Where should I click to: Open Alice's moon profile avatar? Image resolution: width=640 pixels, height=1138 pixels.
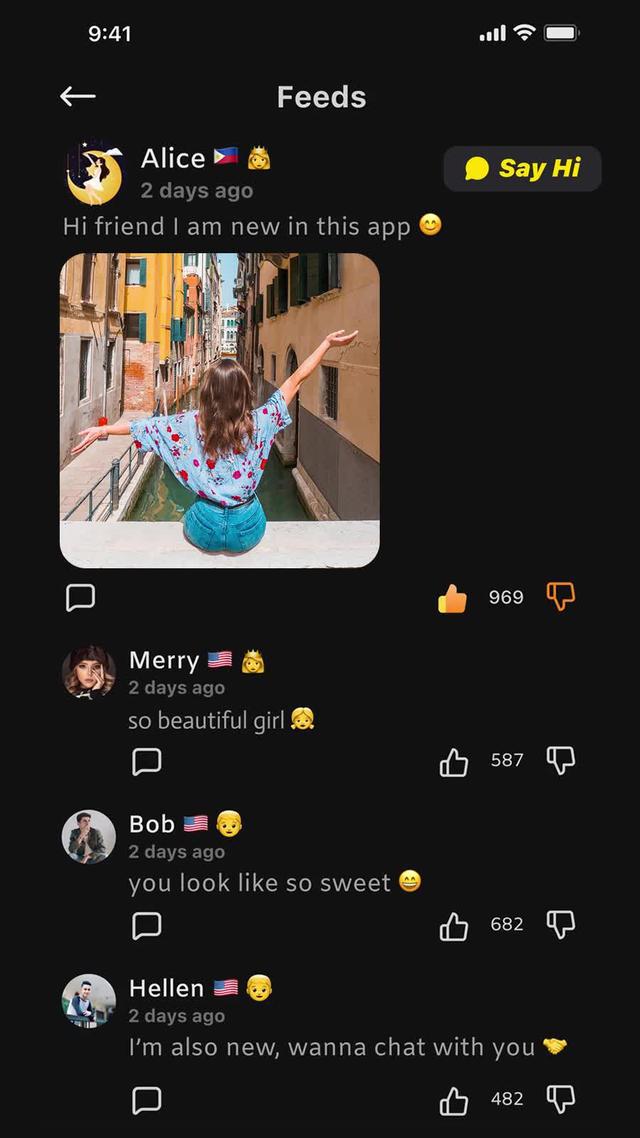[x=94, y=172]
